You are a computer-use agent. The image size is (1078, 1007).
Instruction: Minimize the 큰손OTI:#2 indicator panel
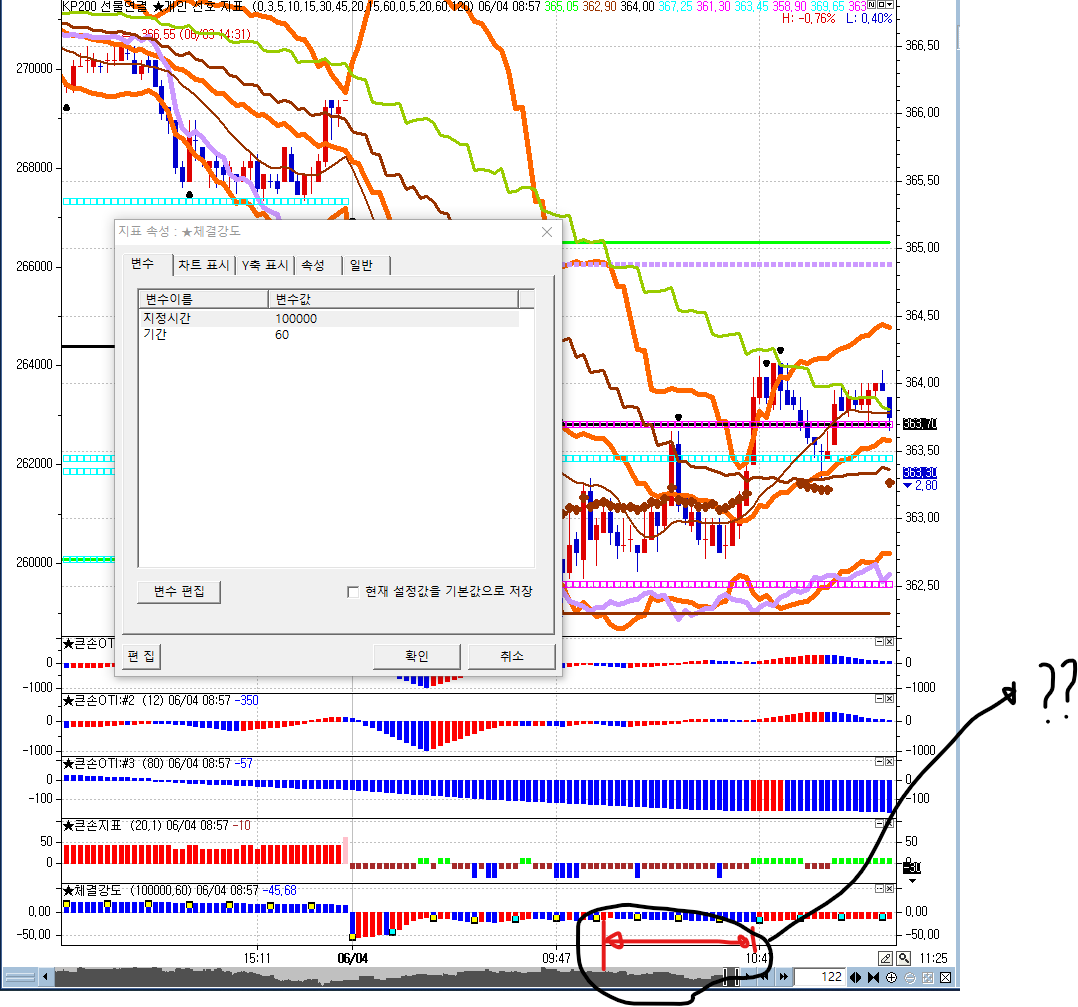tap(879, 699)
